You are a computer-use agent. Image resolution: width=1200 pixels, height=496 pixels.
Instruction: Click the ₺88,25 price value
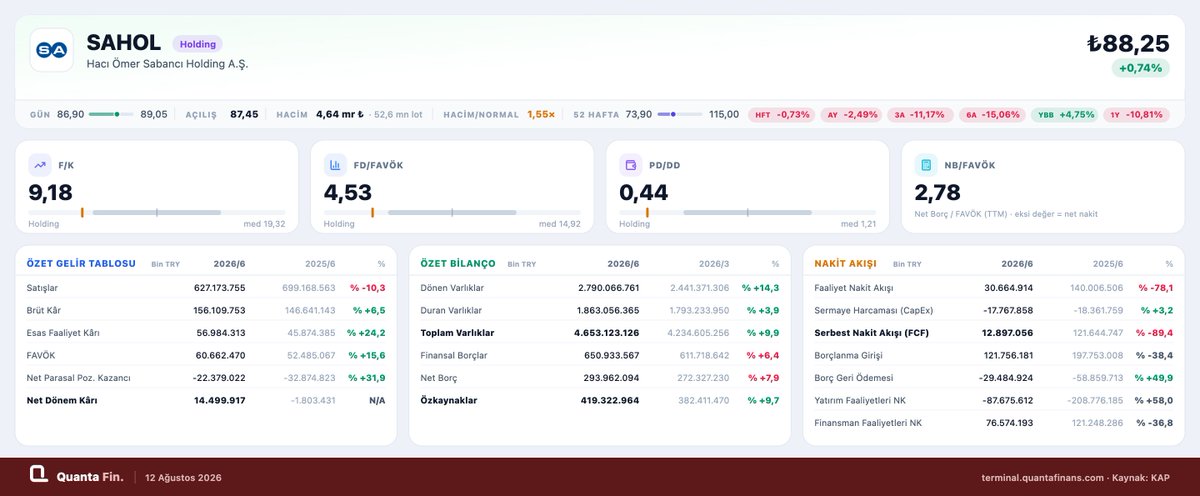tap(1129, 43)
